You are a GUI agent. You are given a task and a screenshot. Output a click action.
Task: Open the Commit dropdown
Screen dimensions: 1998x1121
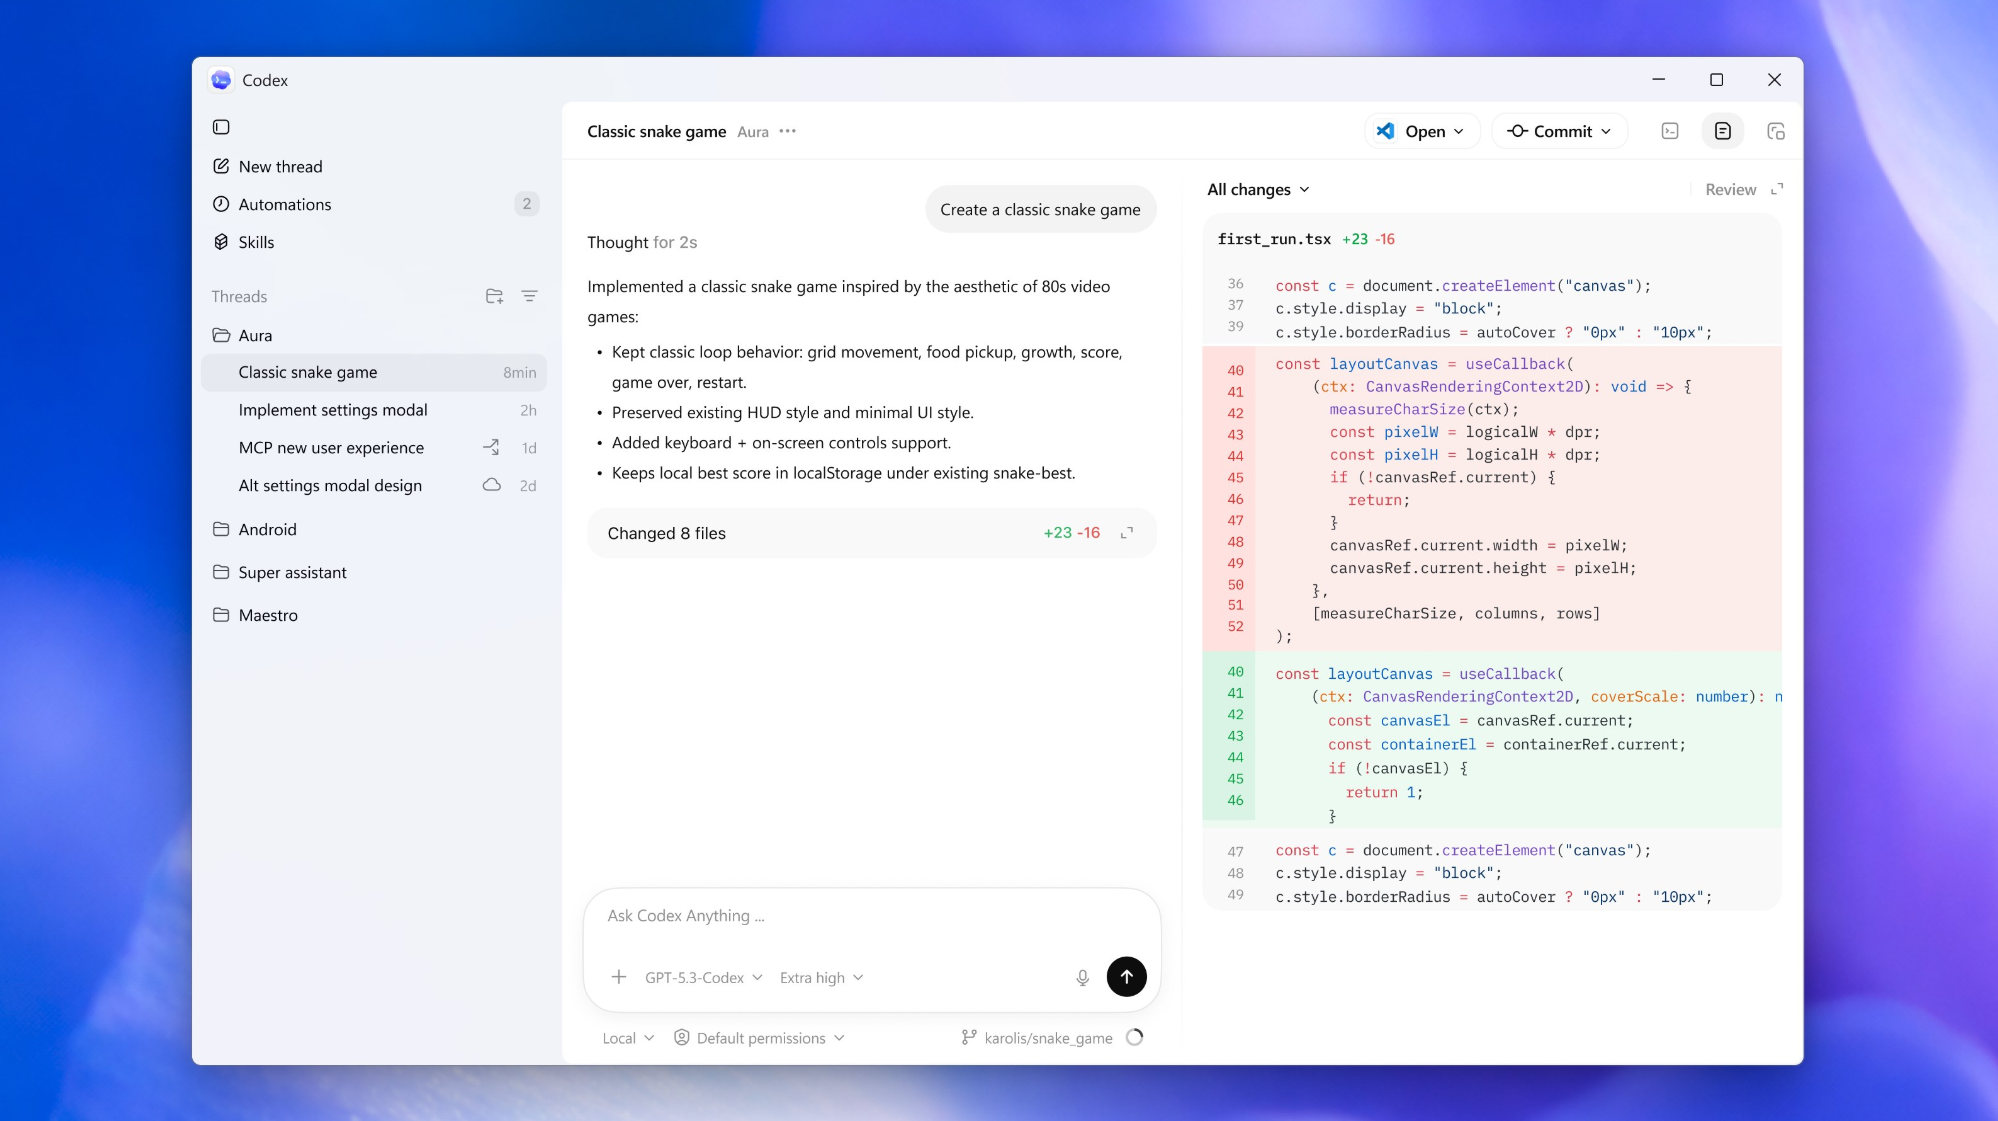point(1558,131)
